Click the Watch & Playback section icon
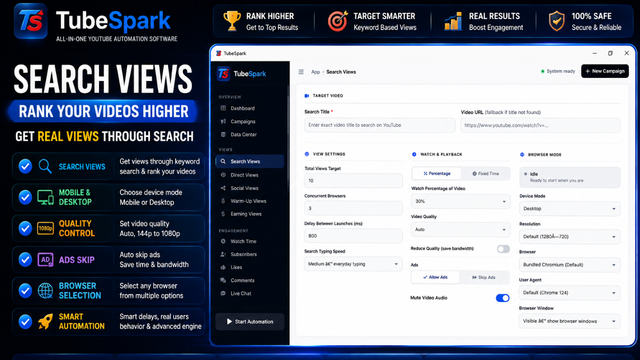640x360 pixels. tap(414, 154)
